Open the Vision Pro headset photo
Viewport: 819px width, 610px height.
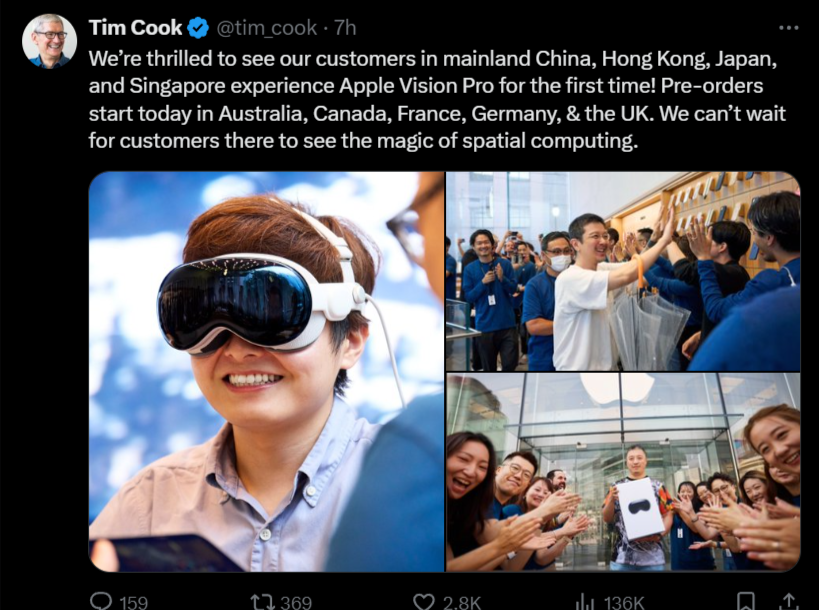coord(266,371)
